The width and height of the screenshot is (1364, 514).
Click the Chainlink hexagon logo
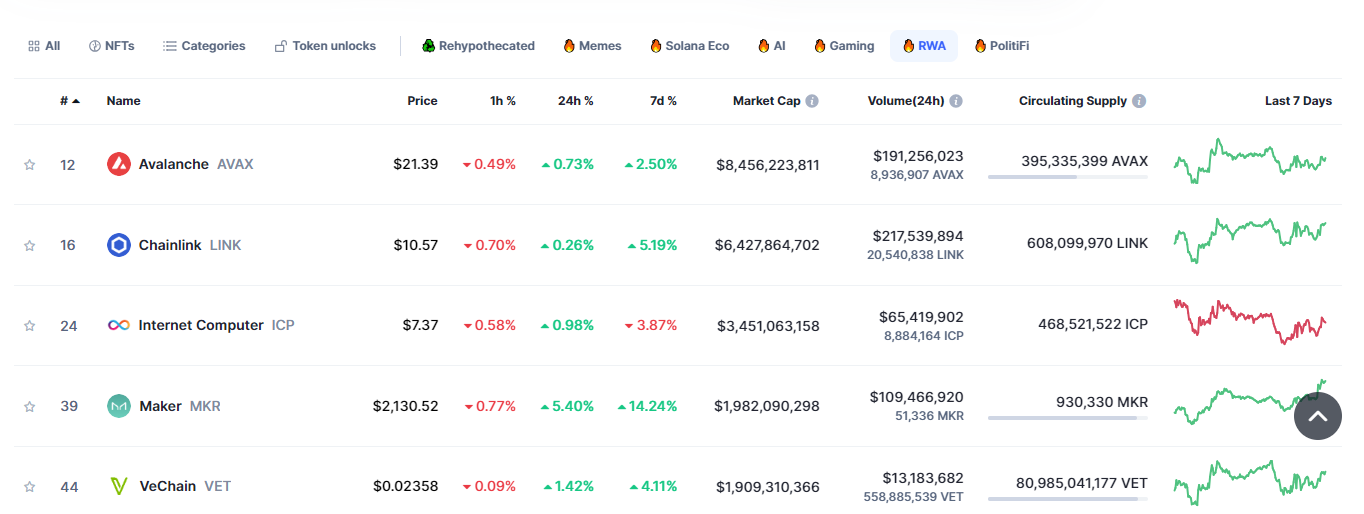pos(119,245)
